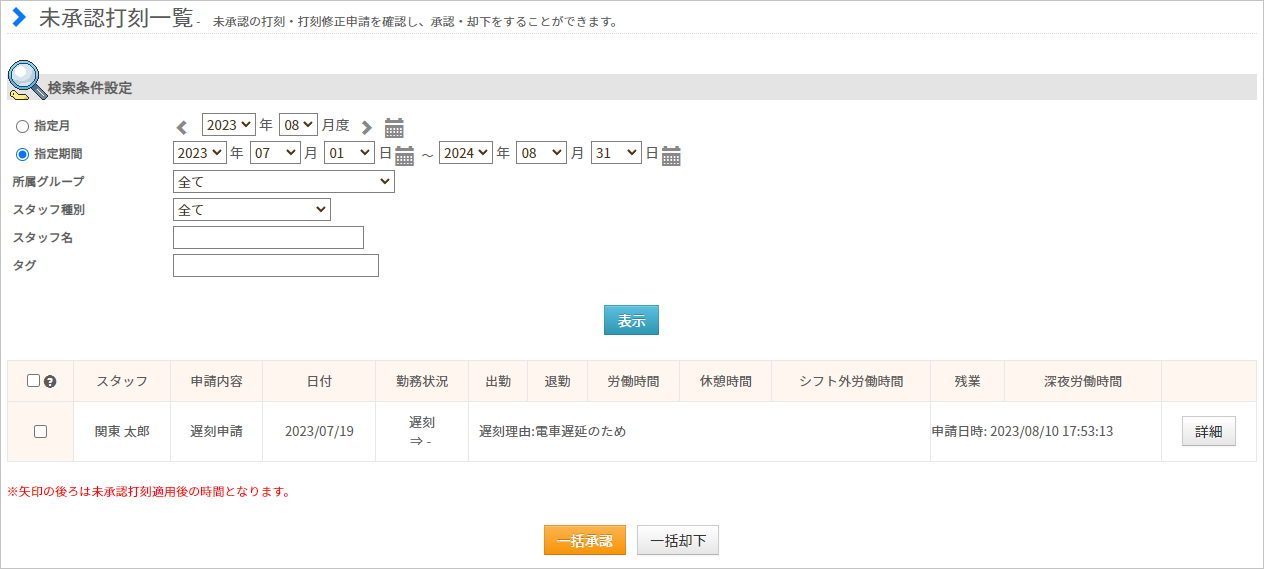Click blue chevron icon beside page title

coord(18,17)
